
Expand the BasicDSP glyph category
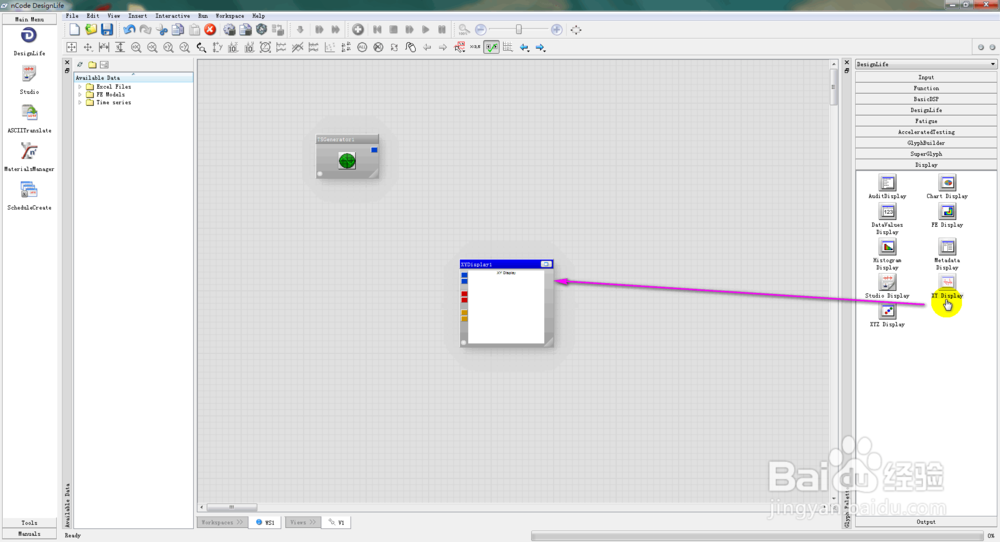click(x=926, y=99)
